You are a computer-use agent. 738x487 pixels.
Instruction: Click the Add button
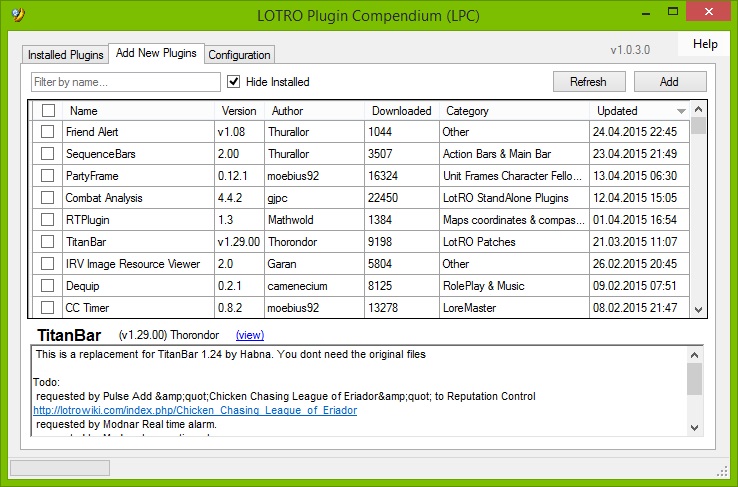[670, 82]
